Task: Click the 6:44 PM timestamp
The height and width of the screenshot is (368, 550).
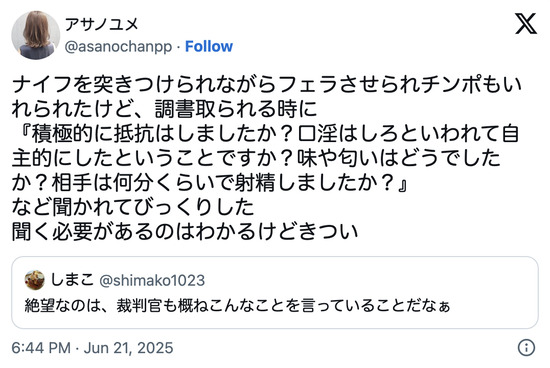Action: point(41,348)
